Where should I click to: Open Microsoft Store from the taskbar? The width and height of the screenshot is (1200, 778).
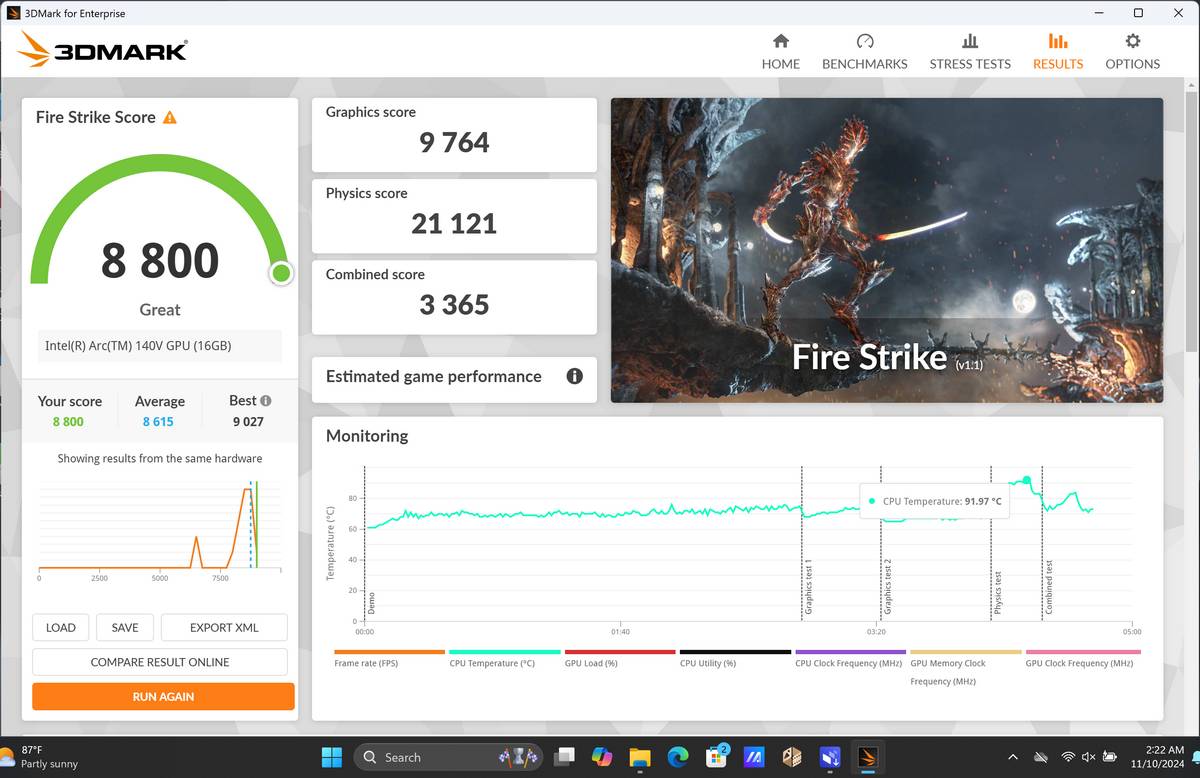[x=716, y=757]
